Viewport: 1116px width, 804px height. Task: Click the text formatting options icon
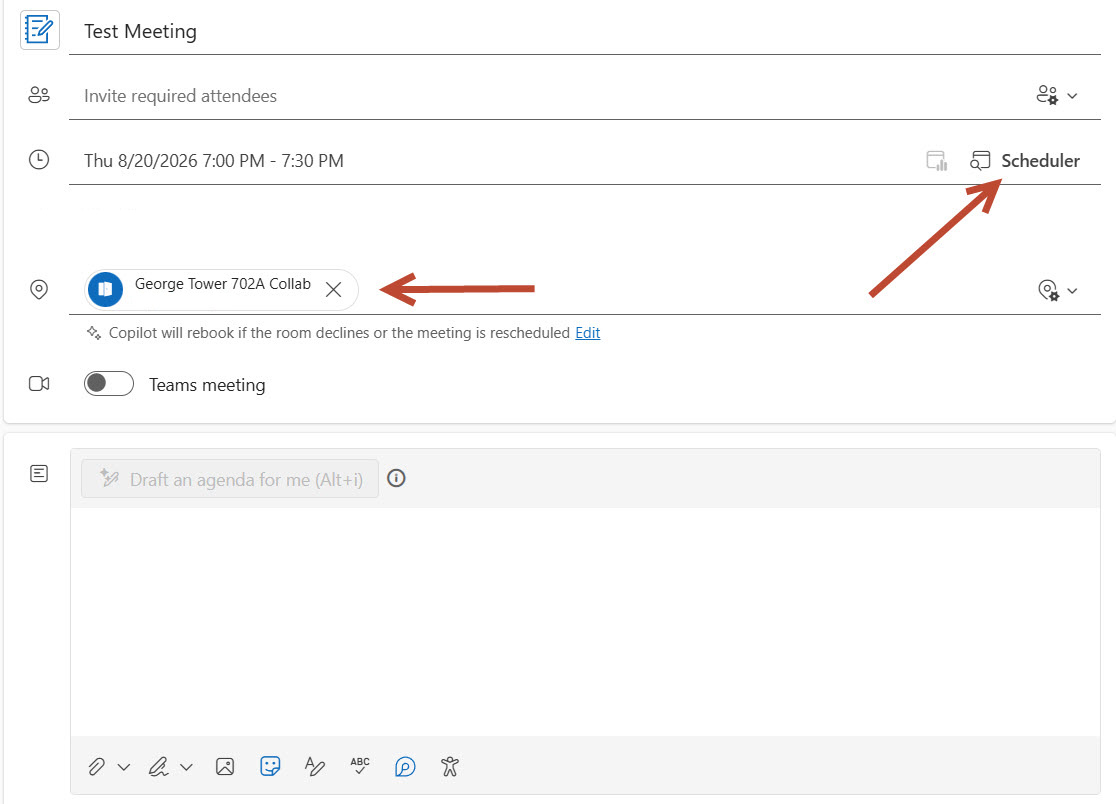(x=315, y=766)
